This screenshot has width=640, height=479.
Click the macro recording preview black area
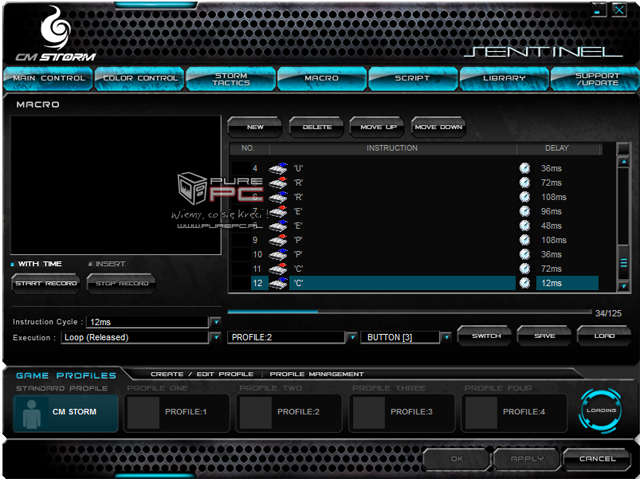116,185
